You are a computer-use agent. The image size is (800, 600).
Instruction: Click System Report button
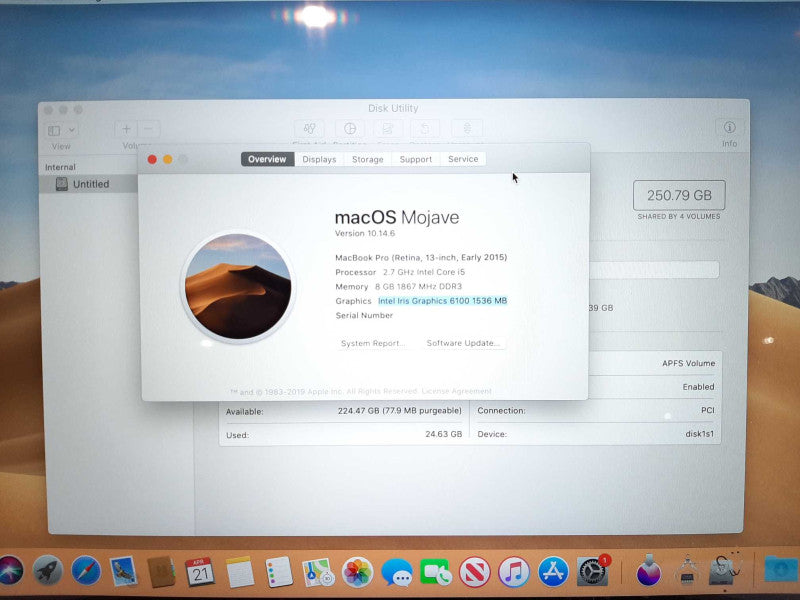coord(373,343)
